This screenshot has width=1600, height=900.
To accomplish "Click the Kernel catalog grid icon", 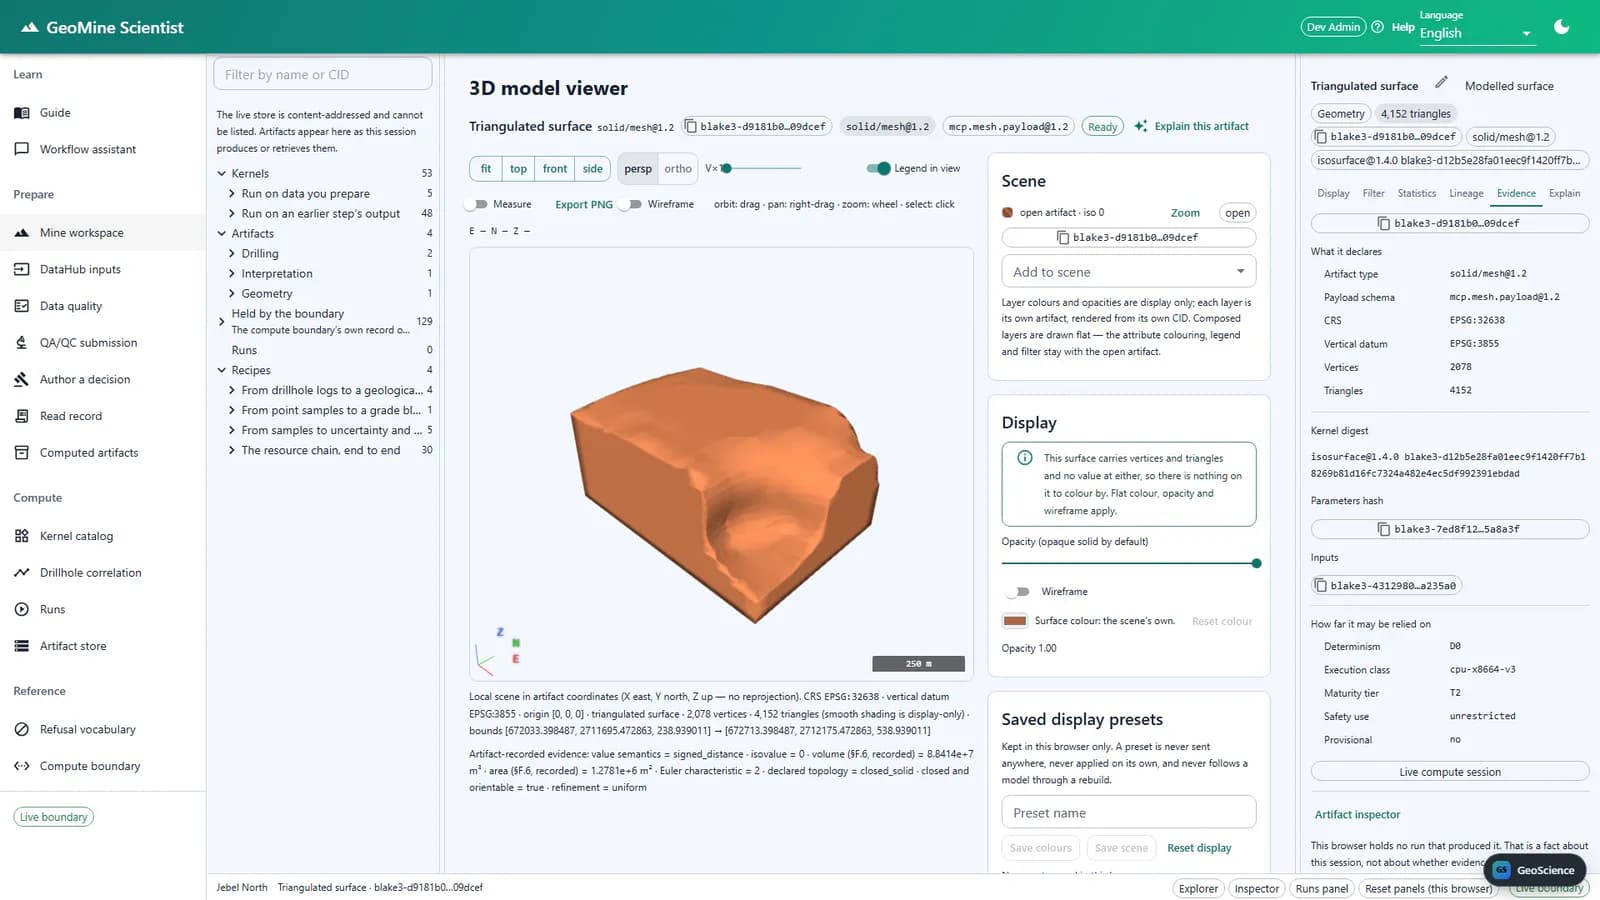I will tap(21, 536).
